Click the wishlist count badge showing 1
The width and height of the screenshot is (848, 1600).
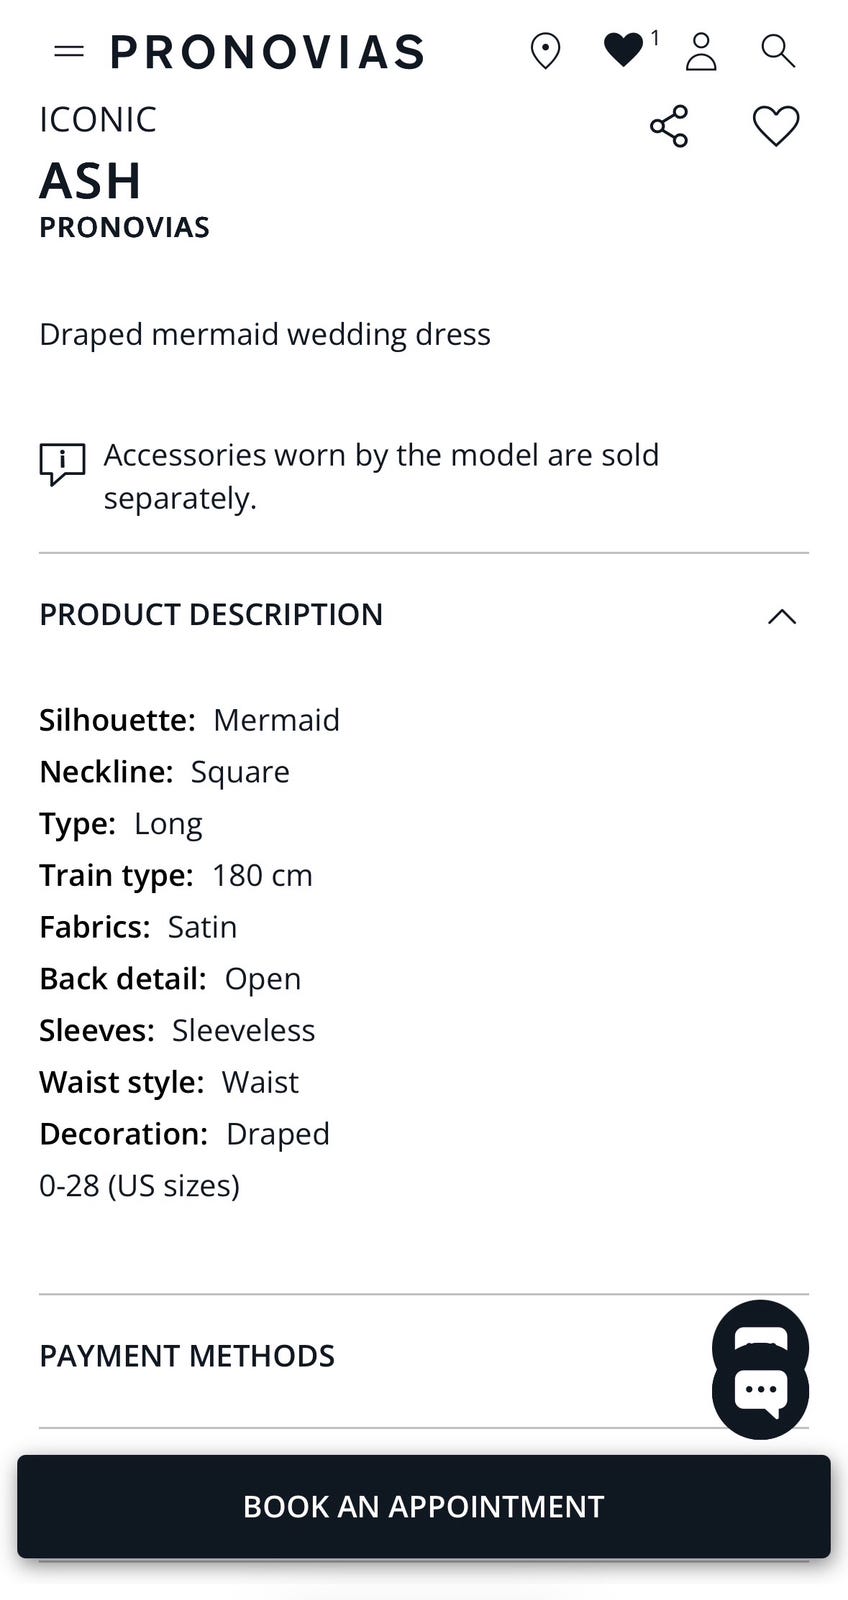[x=655, y=38]
